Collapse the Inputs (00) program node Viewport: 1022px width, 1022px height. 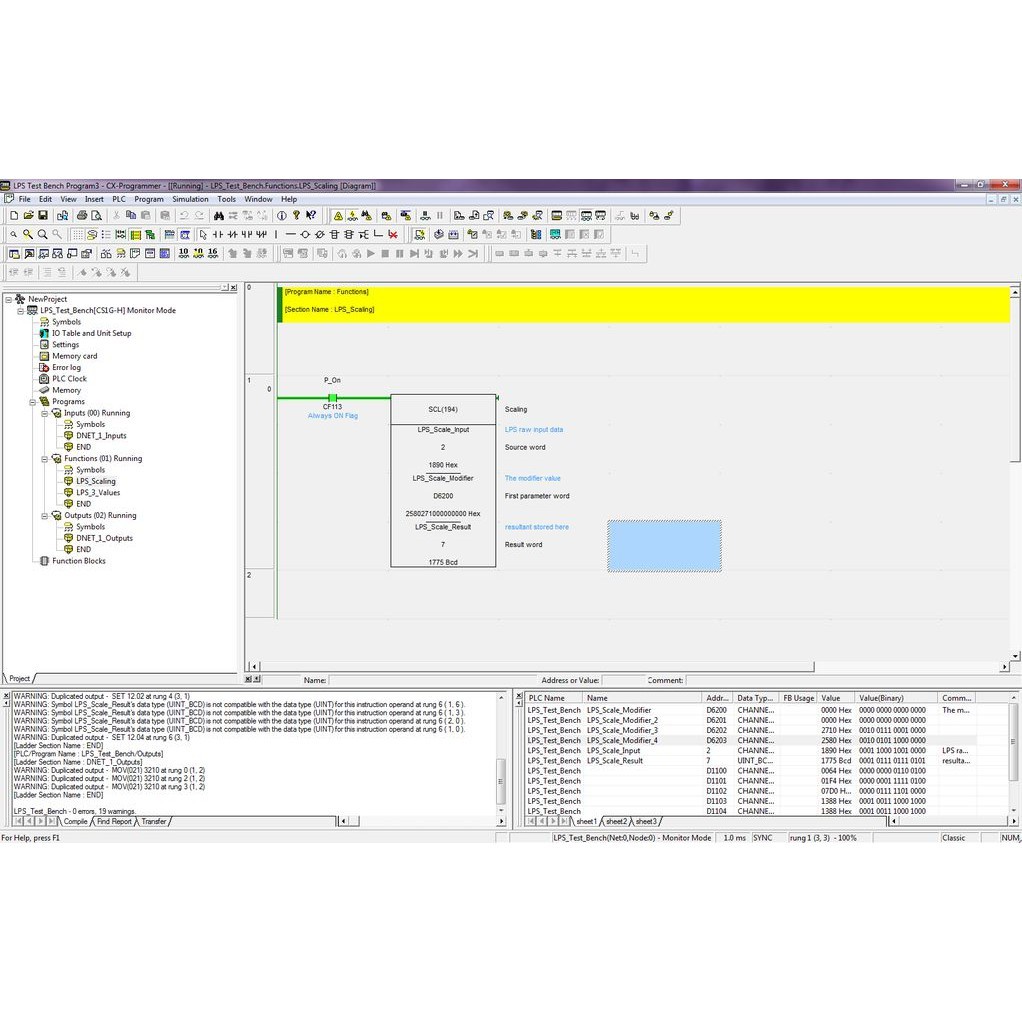(x=44, y=413)
